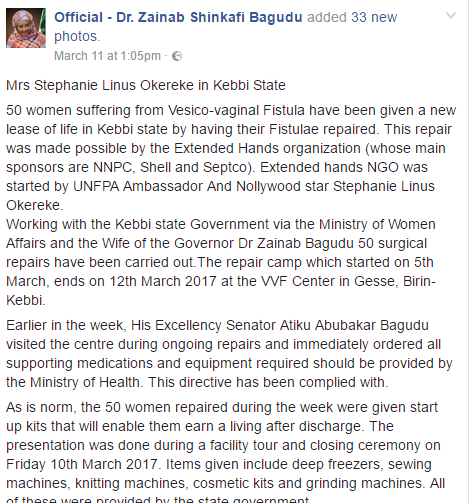Image resolution: width=473 pixels, height=503 pixels.
Task: Open the March 11 at 1:05pm timestamp
Action: tap(107, 56)
